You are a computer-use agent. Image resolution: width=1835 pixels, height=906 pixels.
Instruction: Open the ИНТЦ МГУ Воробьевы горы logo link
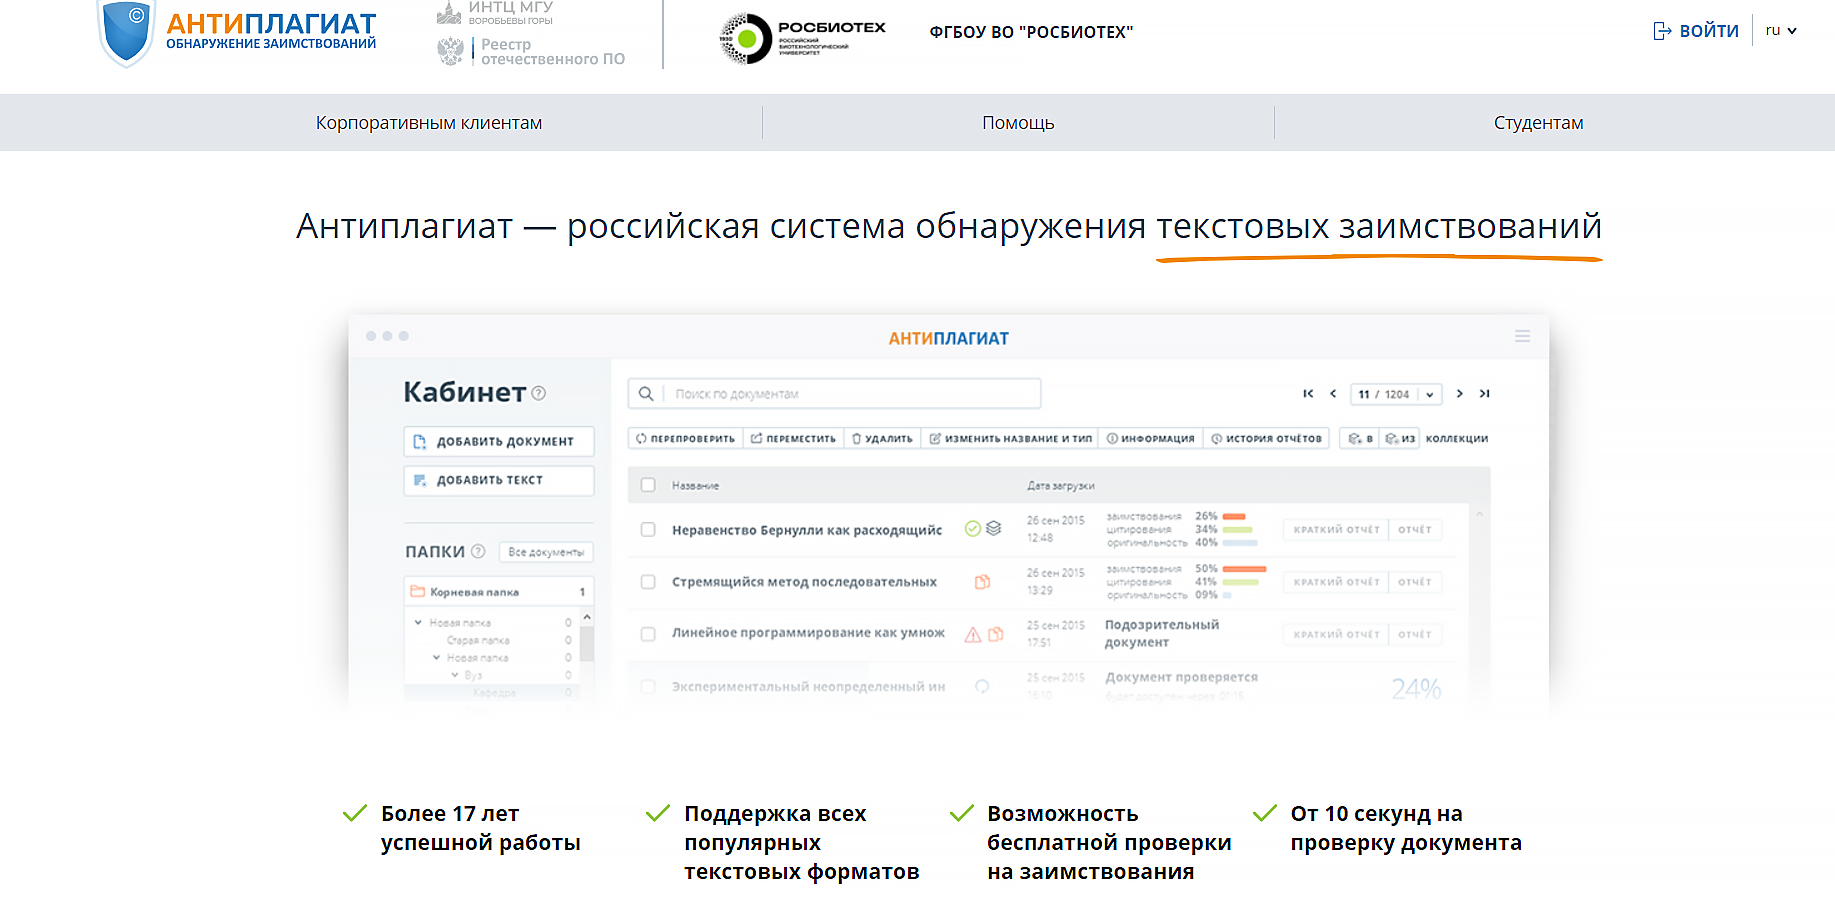pyautogui.click(x=495, y=13)
